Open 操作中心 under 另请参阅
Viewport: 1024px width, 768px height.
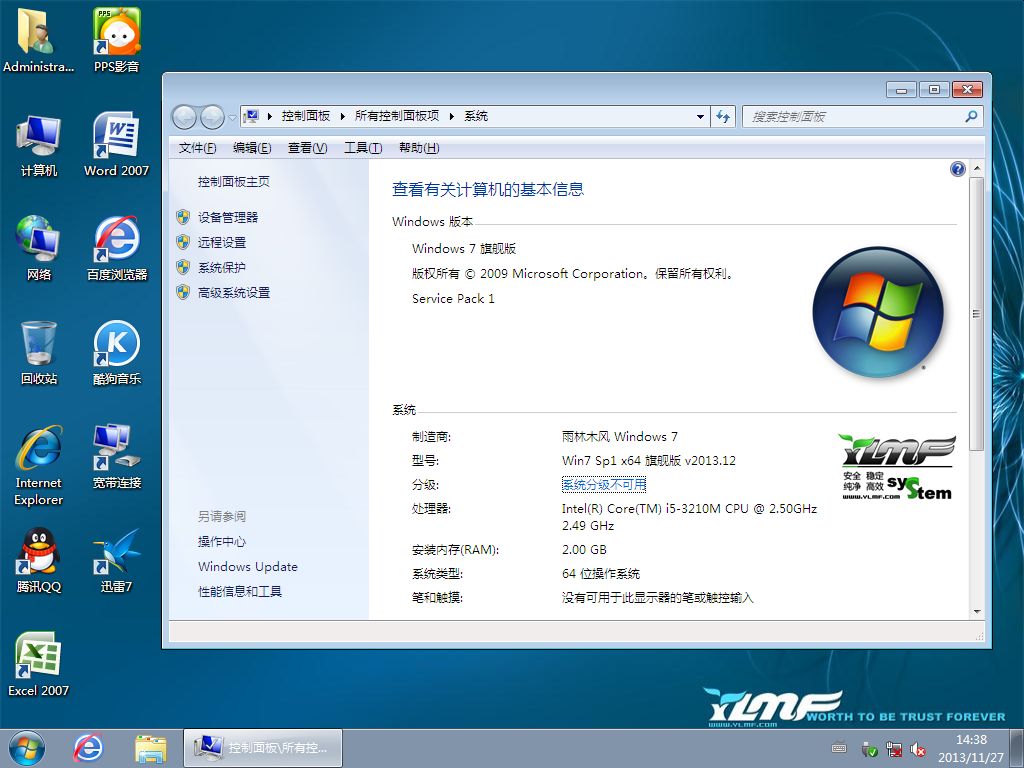(x=222, y=541)
